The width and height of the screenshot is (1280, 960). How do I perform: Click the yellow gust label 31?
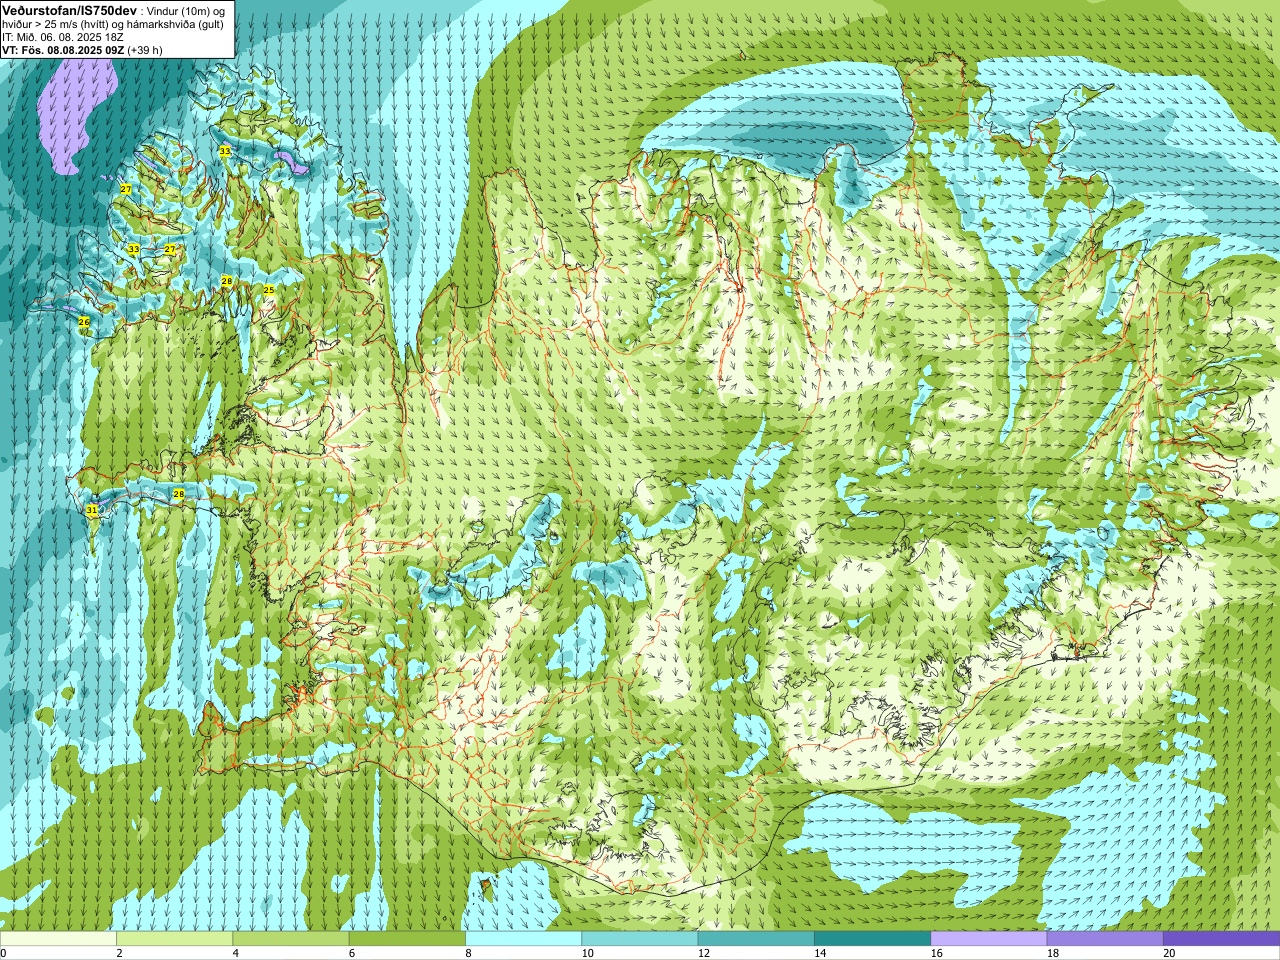click(x=92, y=509)
